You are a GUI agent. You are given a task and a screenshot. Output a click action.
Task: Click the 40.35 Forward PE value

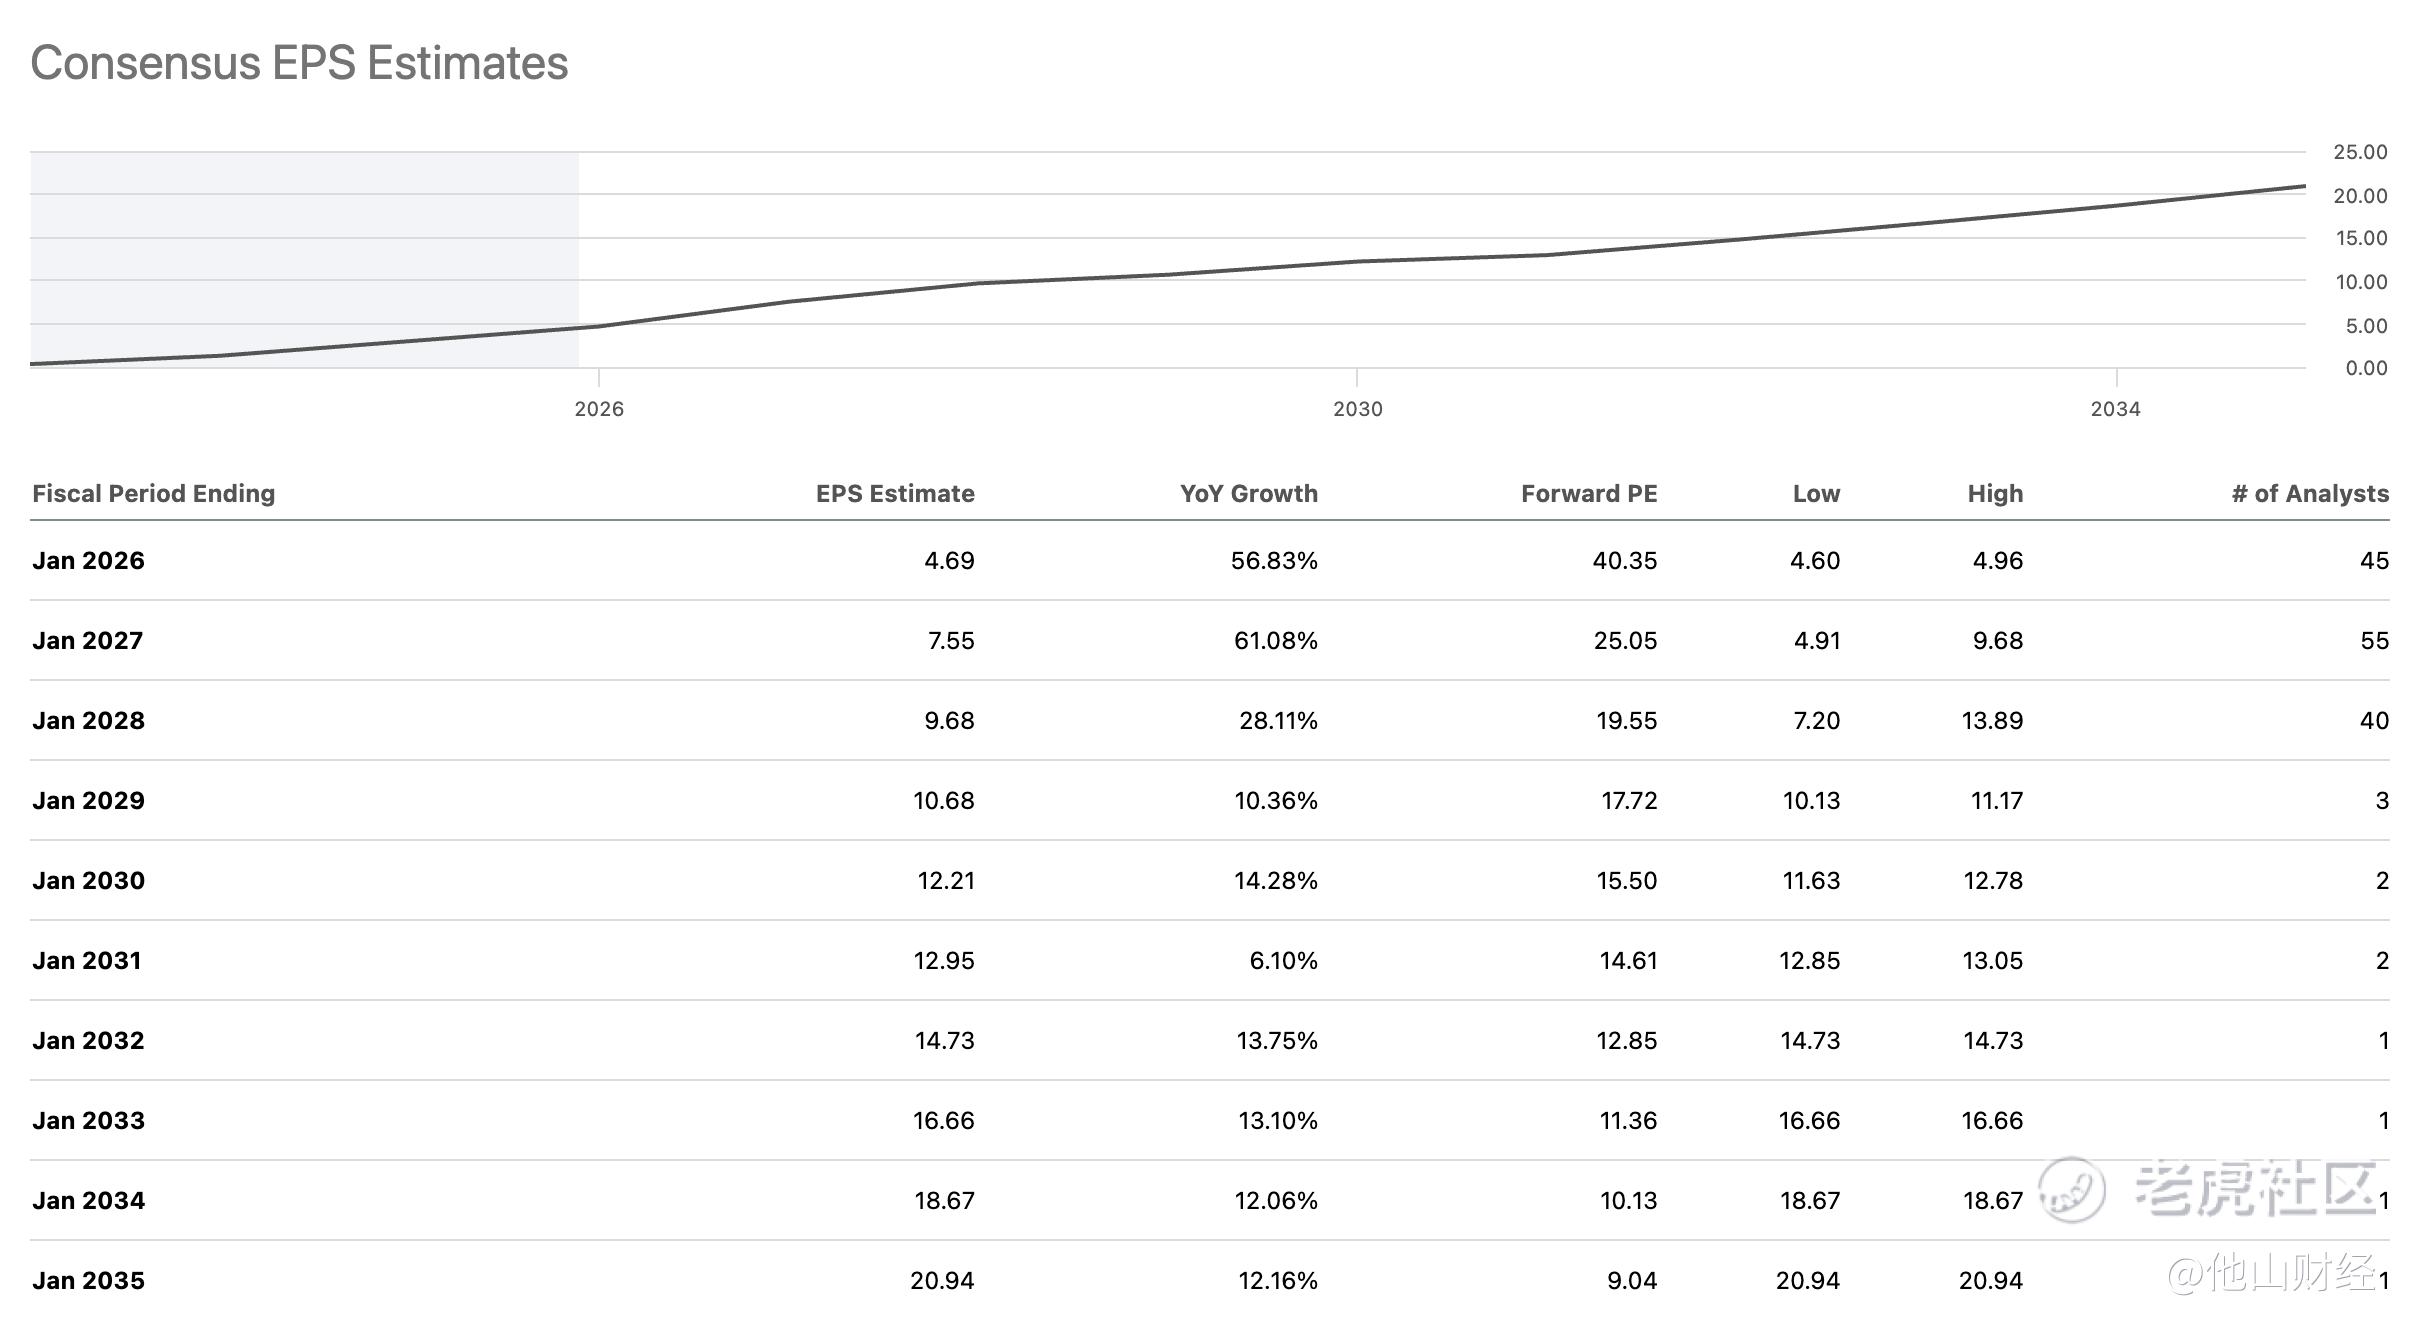(x=1624, y=561)
